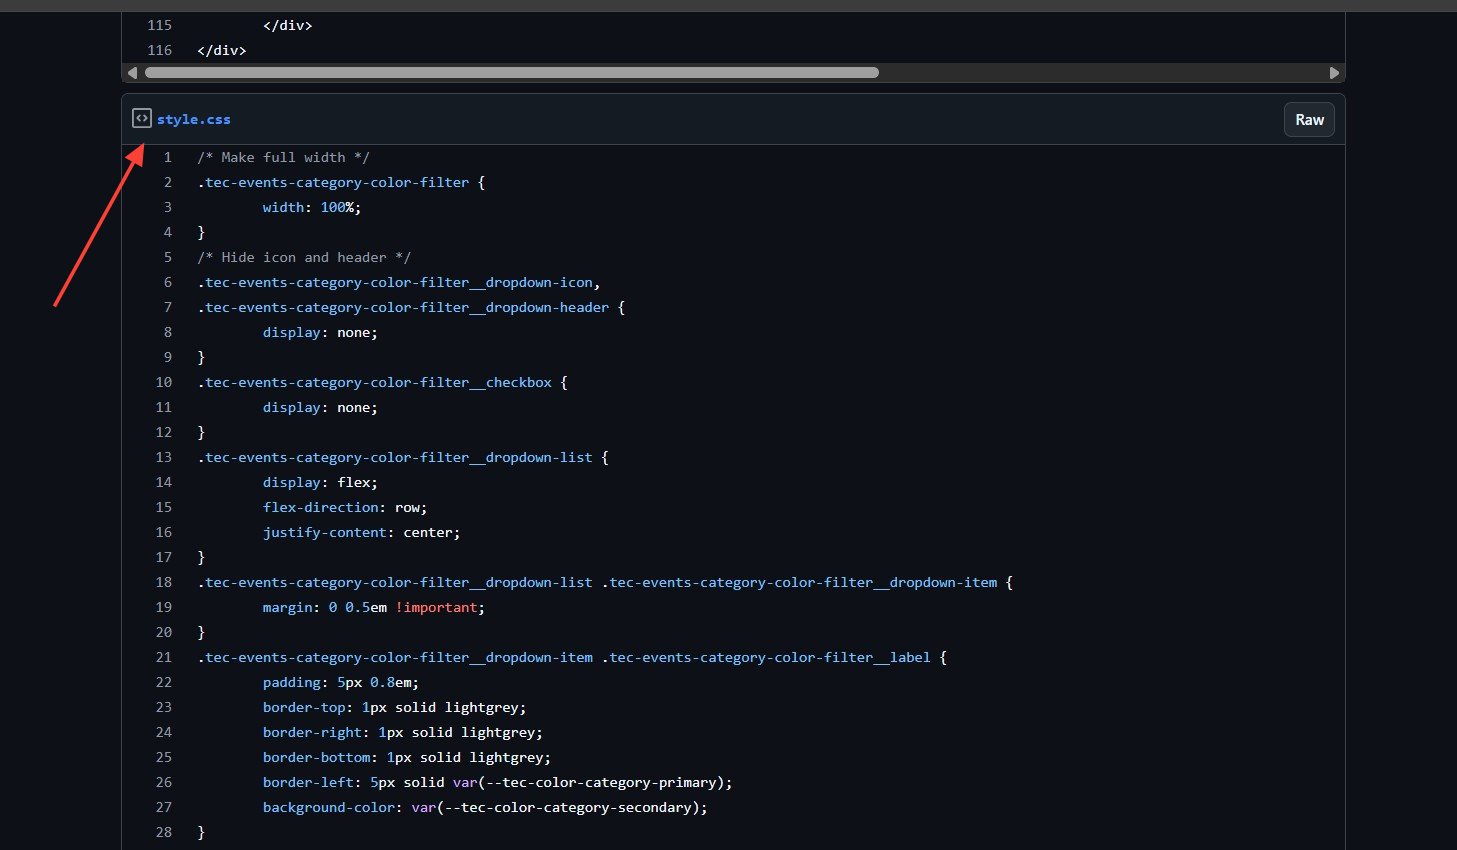Click the "border-left" property on line 26

(x=308, y=782)
